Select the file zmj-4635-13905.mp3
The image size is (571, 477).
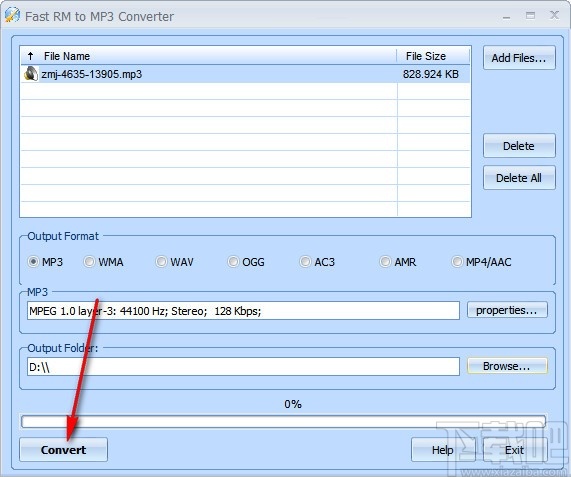[245, 74]
